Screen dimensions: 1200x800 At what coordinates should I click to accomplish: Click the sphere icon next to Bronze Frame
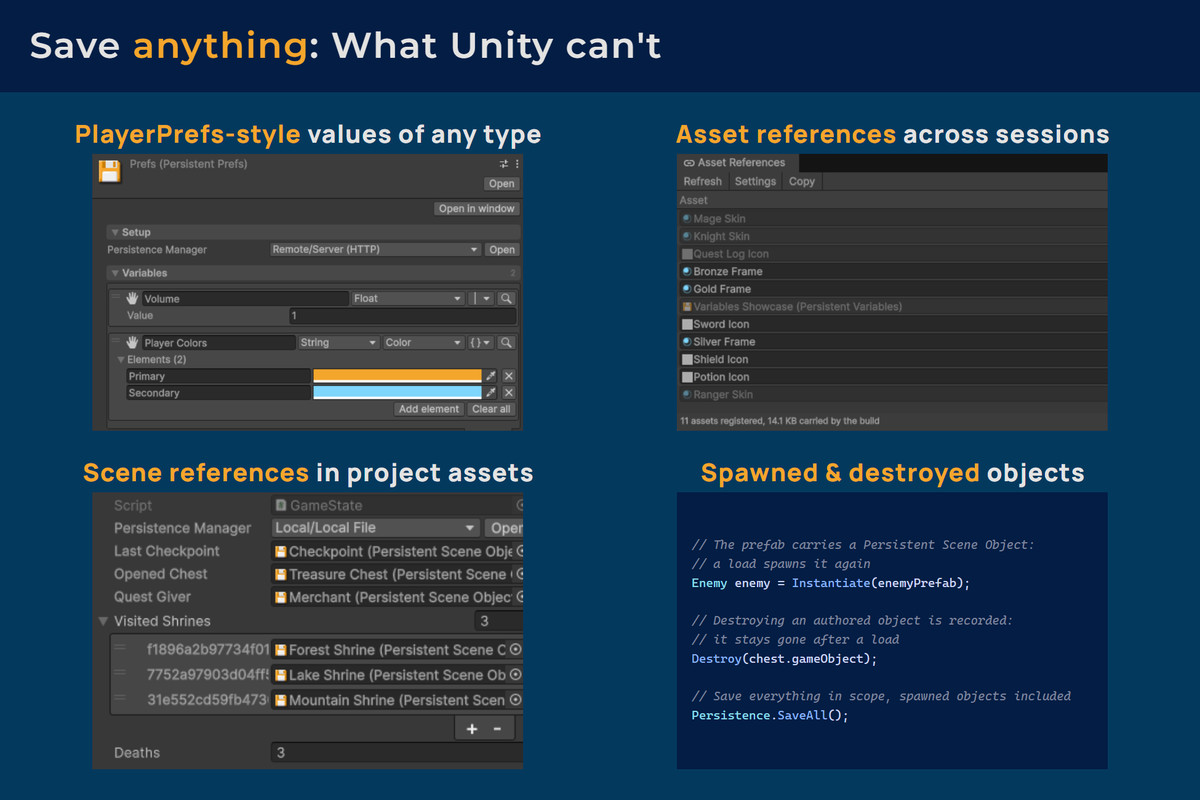coord(687,271)
